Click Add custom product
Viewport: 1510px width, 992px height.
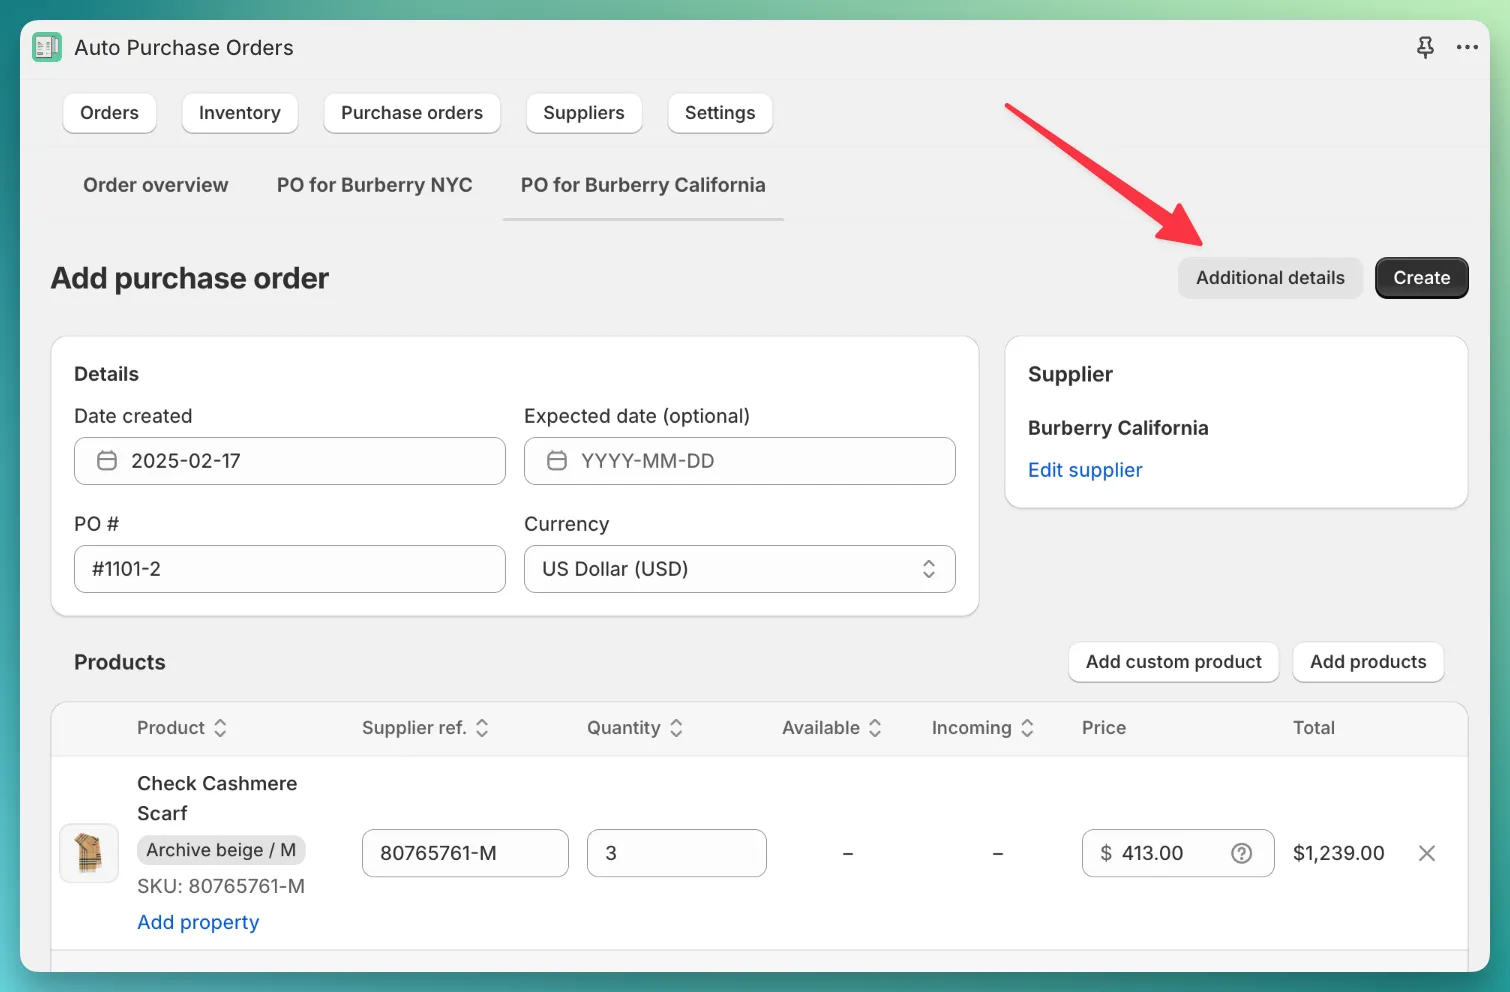pos(1174,662)
